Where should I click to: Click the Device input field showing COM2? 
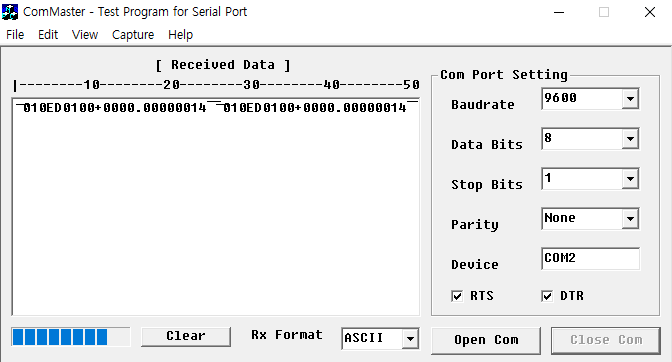591,258
